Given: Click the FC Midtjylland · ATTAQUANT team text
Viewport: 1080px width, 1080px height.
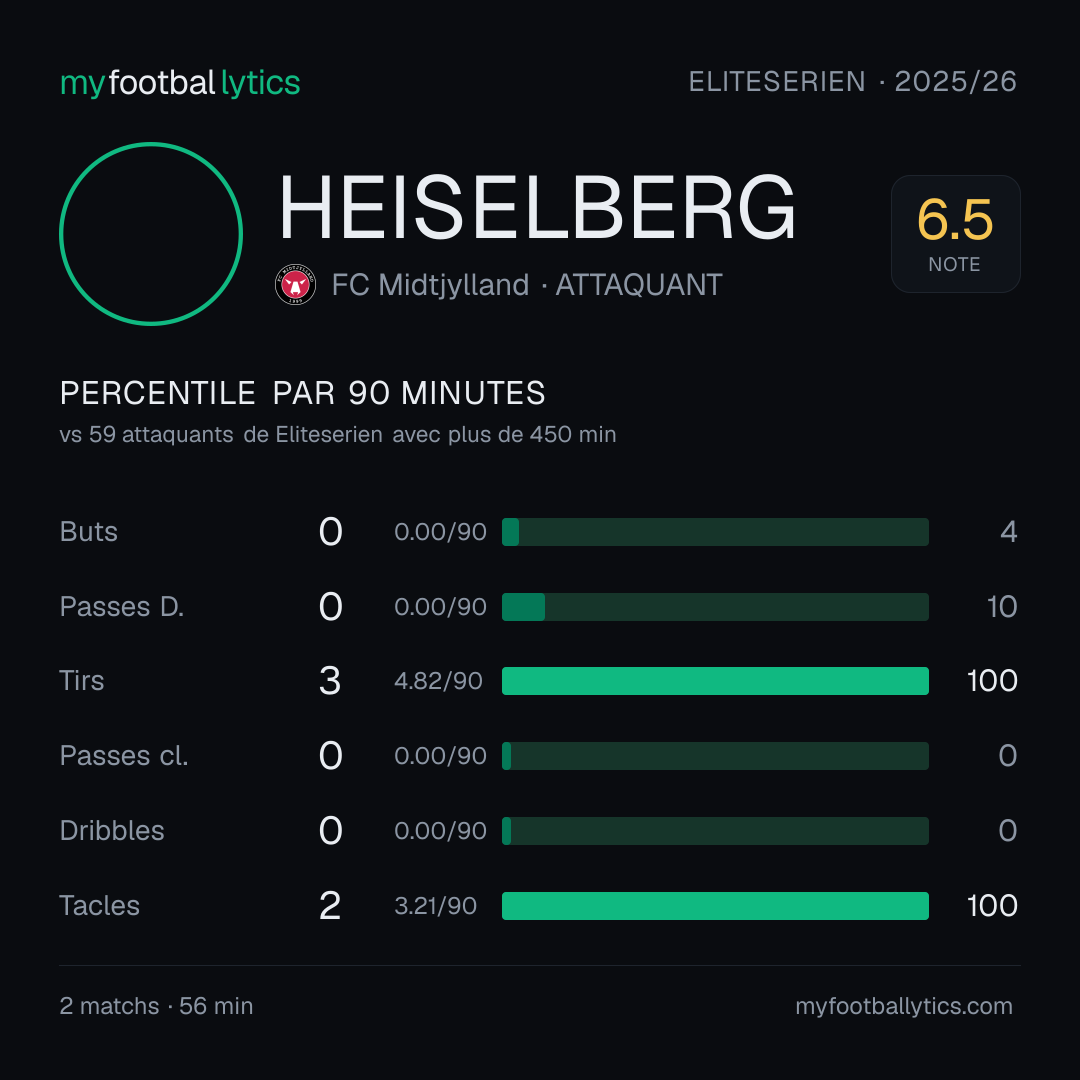Looking at the screenshot, I should point(527,285).
